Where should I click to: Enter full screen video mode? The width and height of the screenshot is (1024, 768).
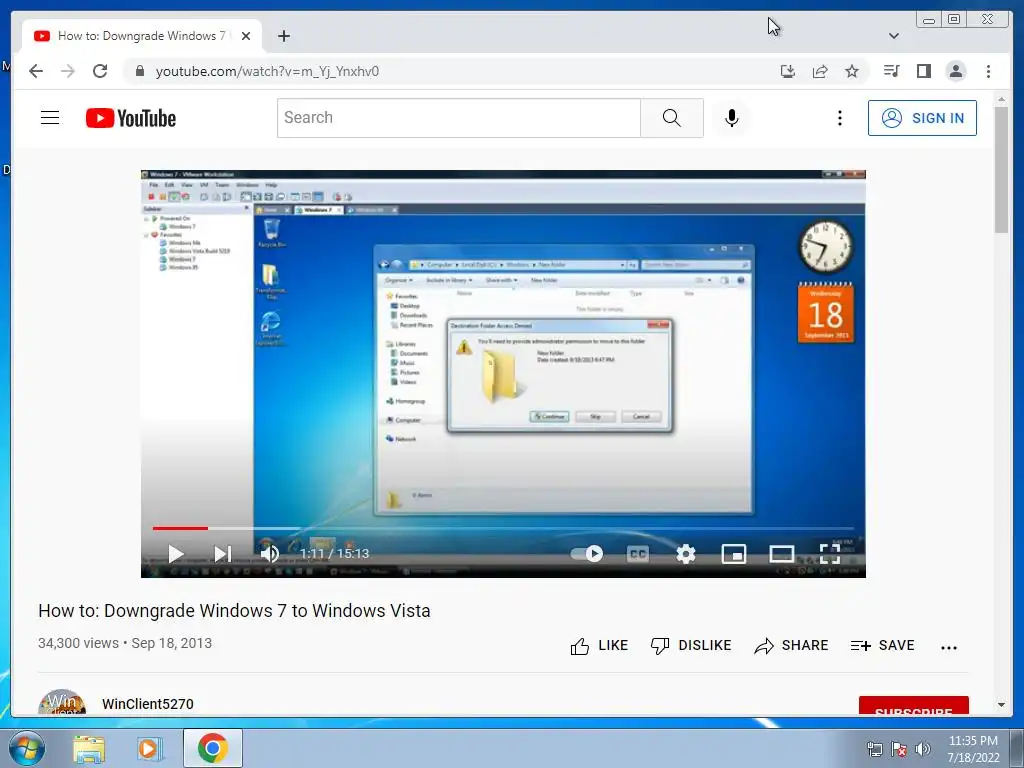coord(829,554)
